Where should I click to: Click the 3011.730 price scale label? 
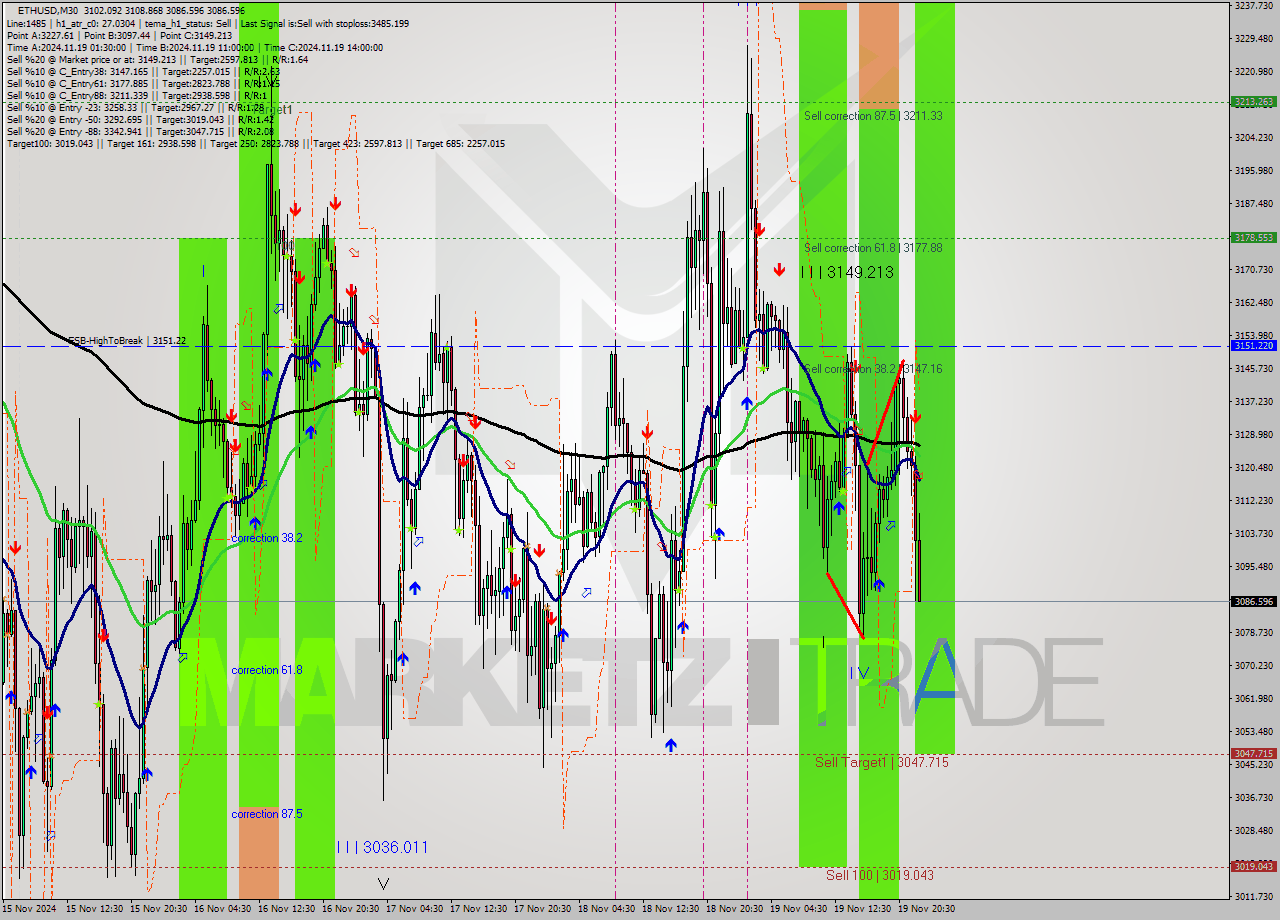click(x=1253, y=897)
